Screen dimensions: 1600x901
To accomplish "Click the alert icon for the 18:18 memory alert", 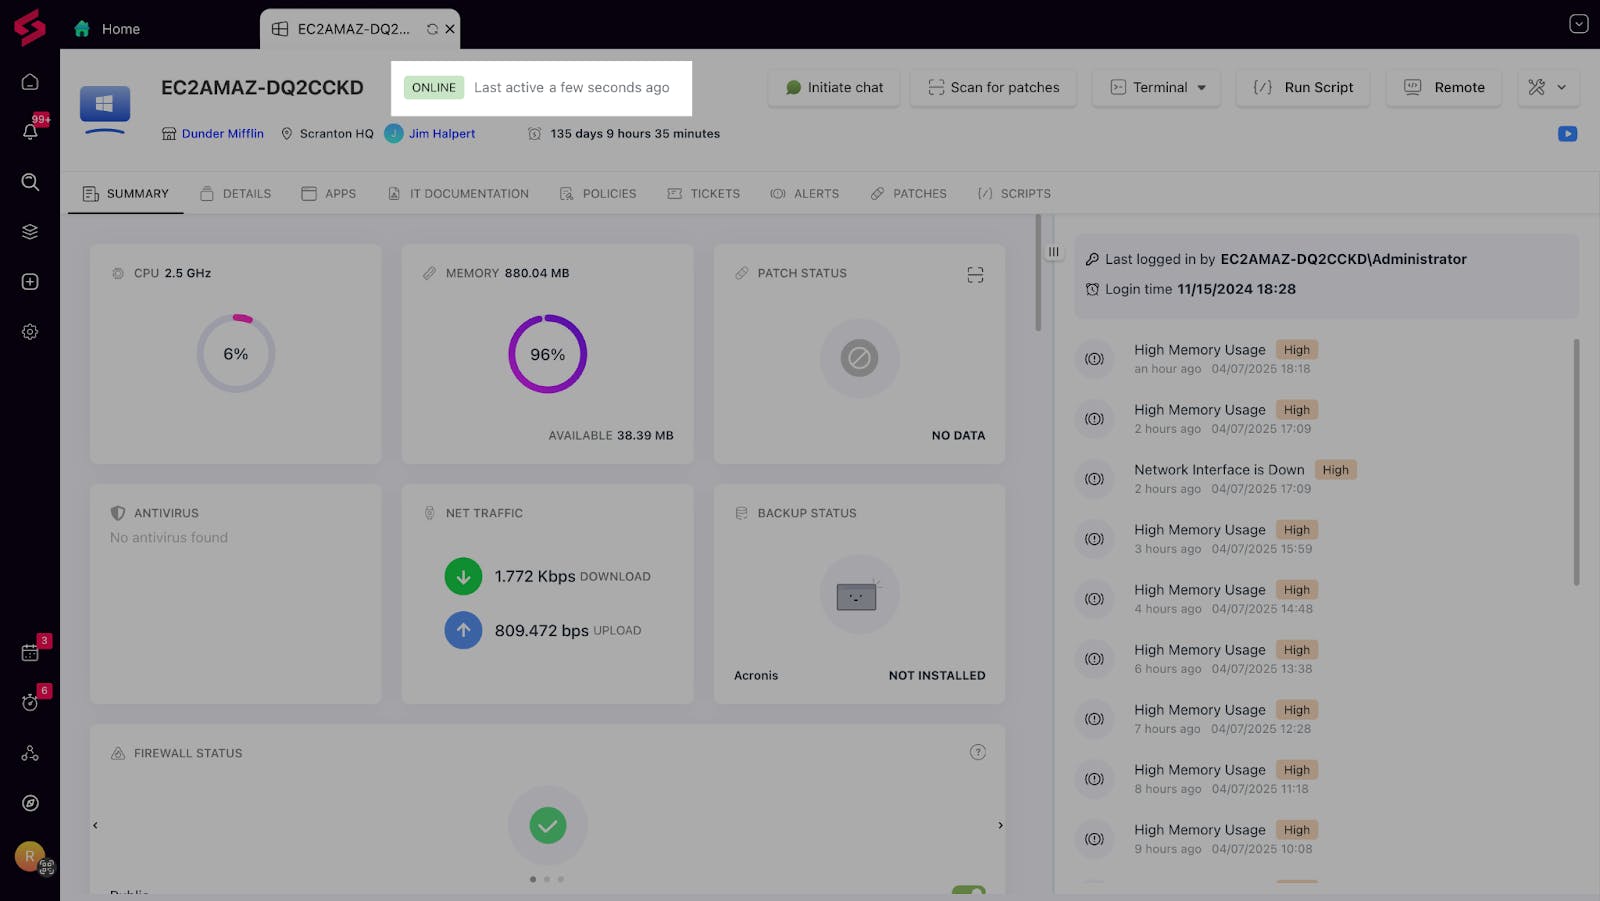I will click(1095, 359).
